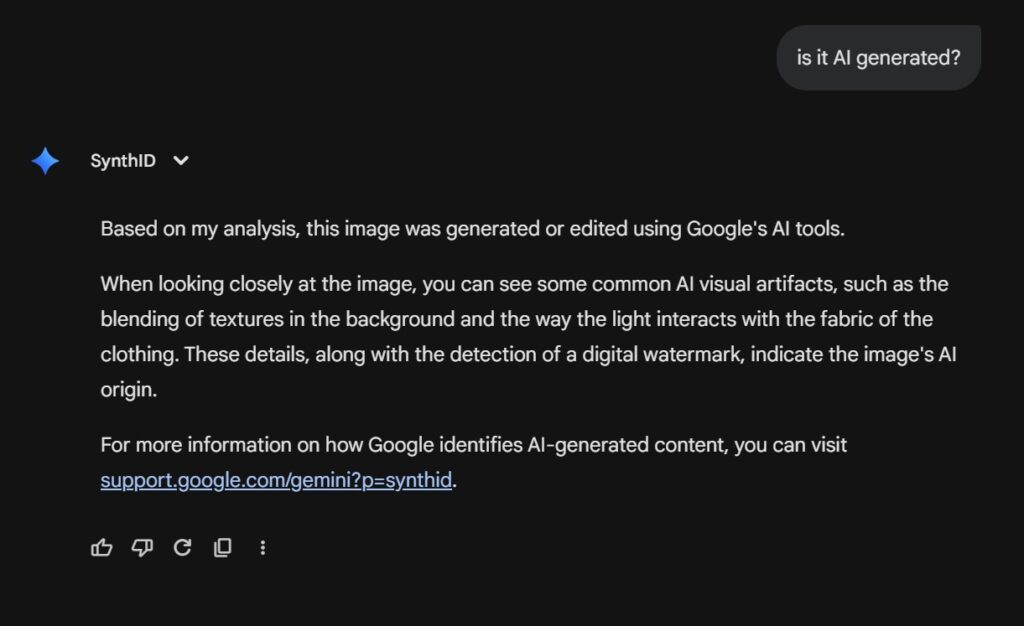
Task: Click the "Based on my analysis" sentence
Action: pos(199,228)
